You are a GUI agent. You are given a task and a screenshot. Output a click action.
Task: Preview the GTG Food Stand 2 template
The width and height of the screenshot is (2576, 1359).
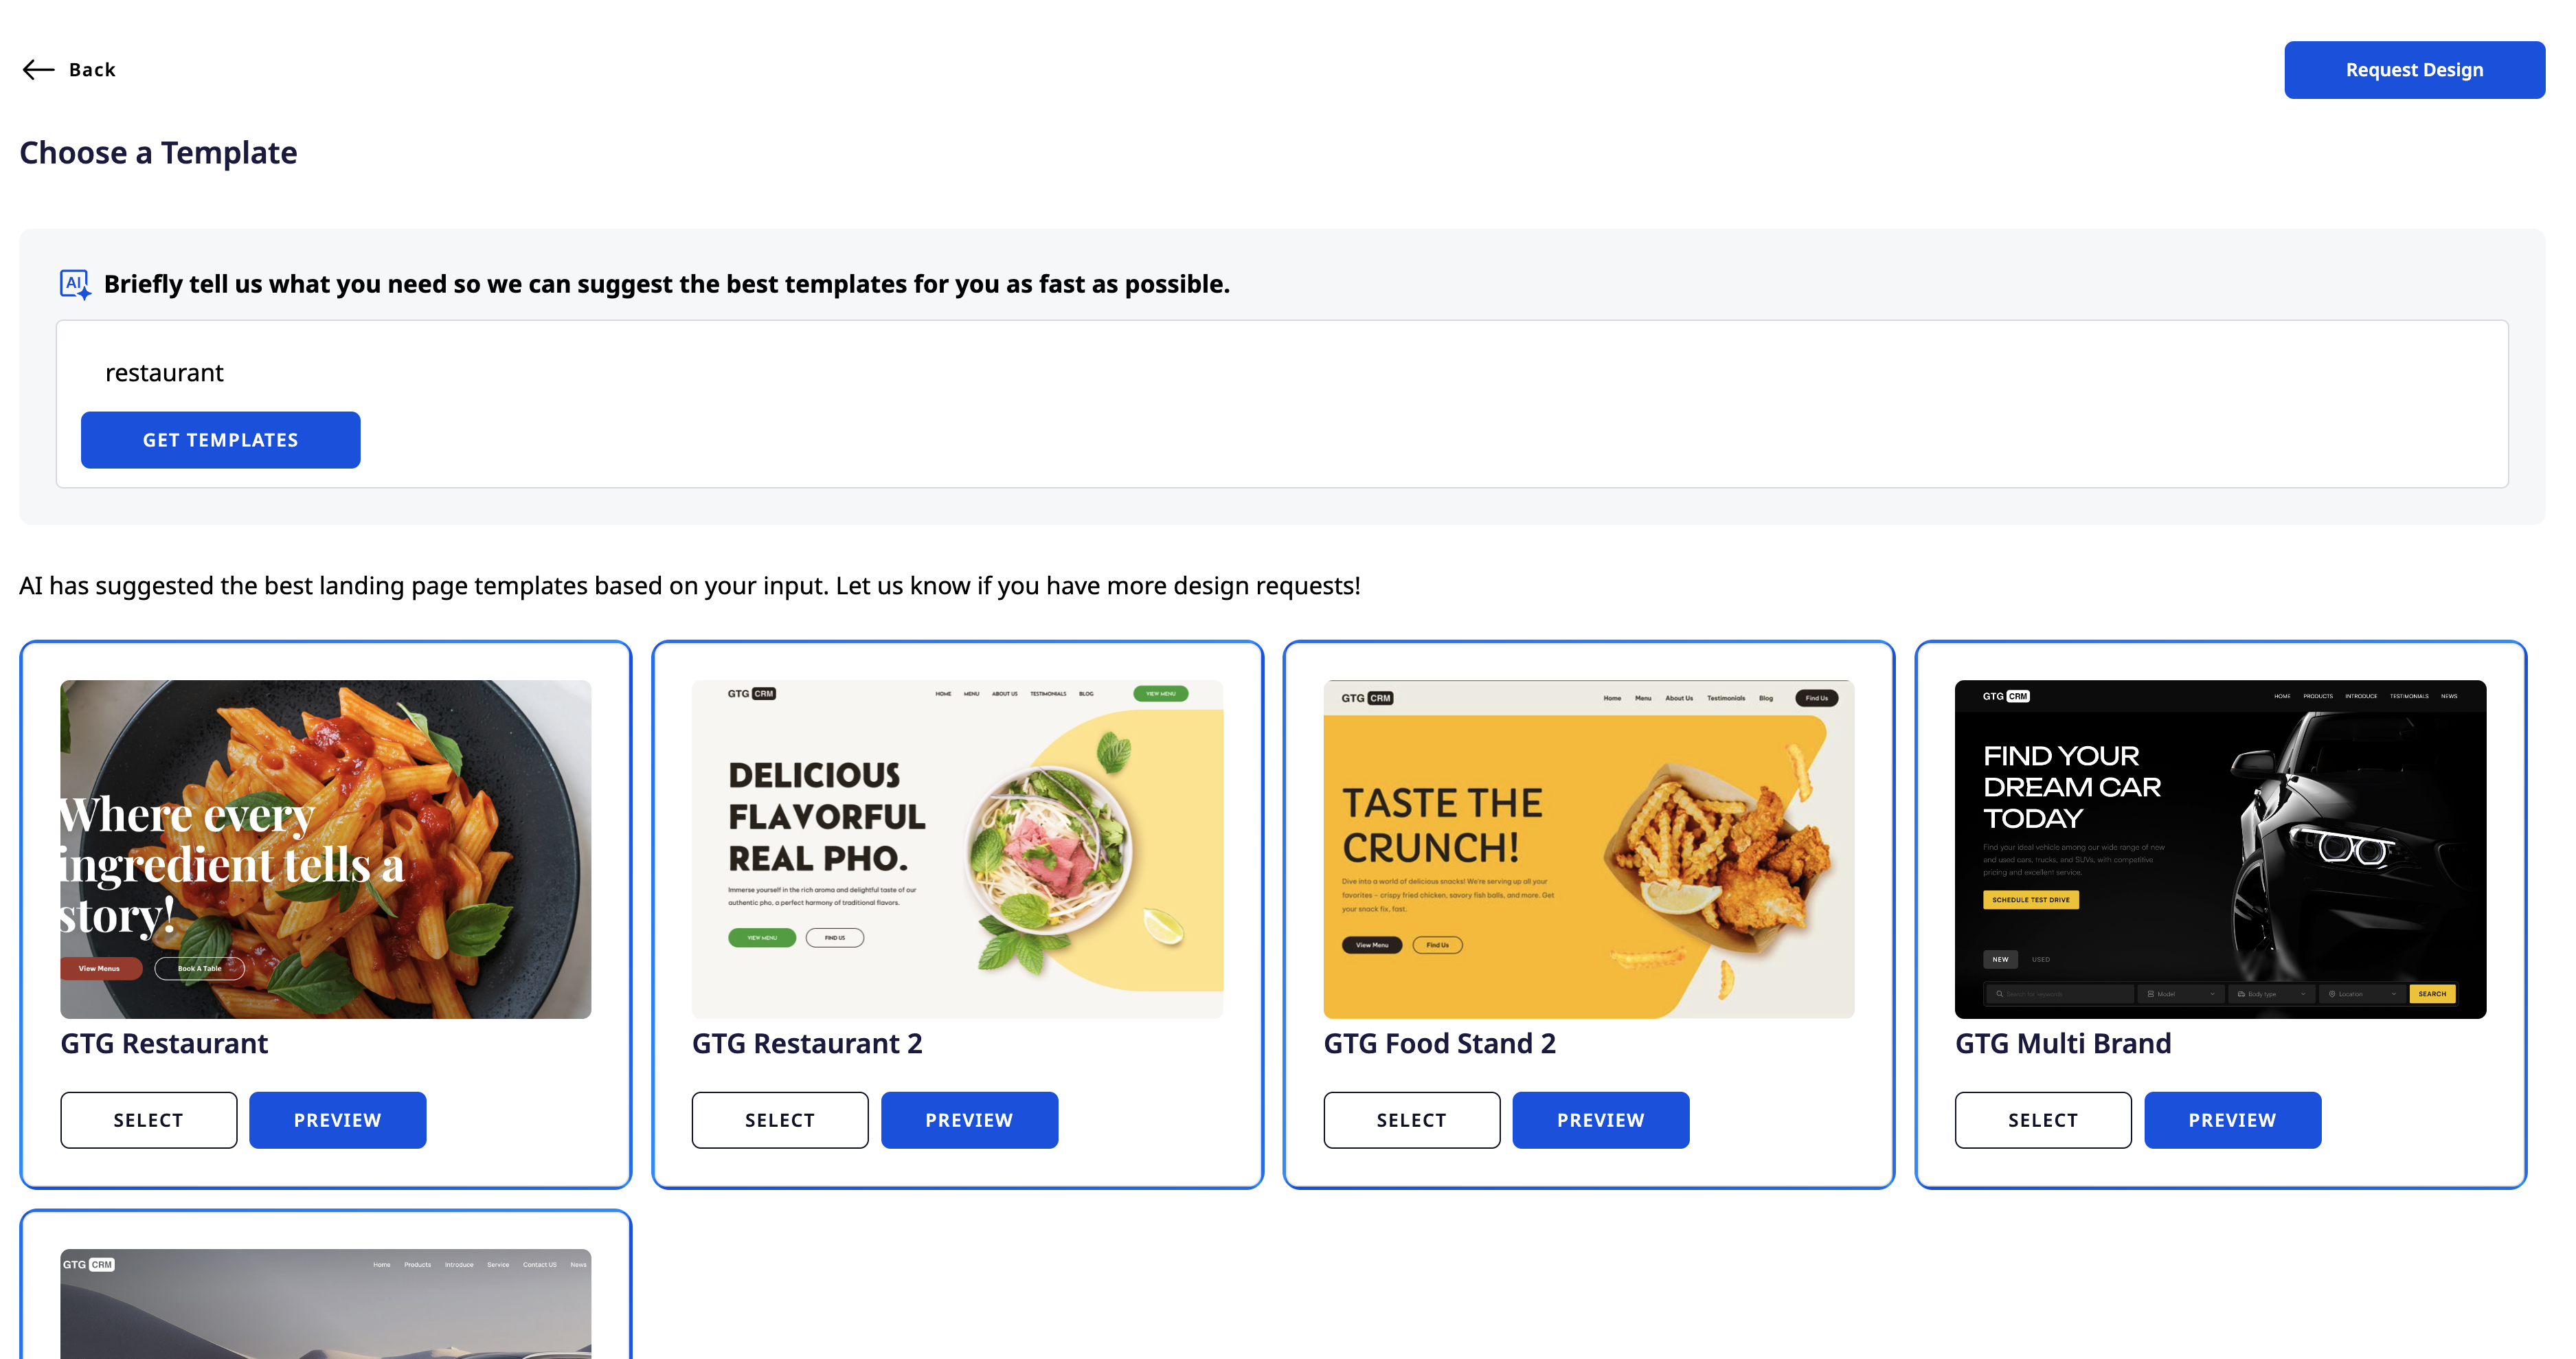tap(1600, 1120)
